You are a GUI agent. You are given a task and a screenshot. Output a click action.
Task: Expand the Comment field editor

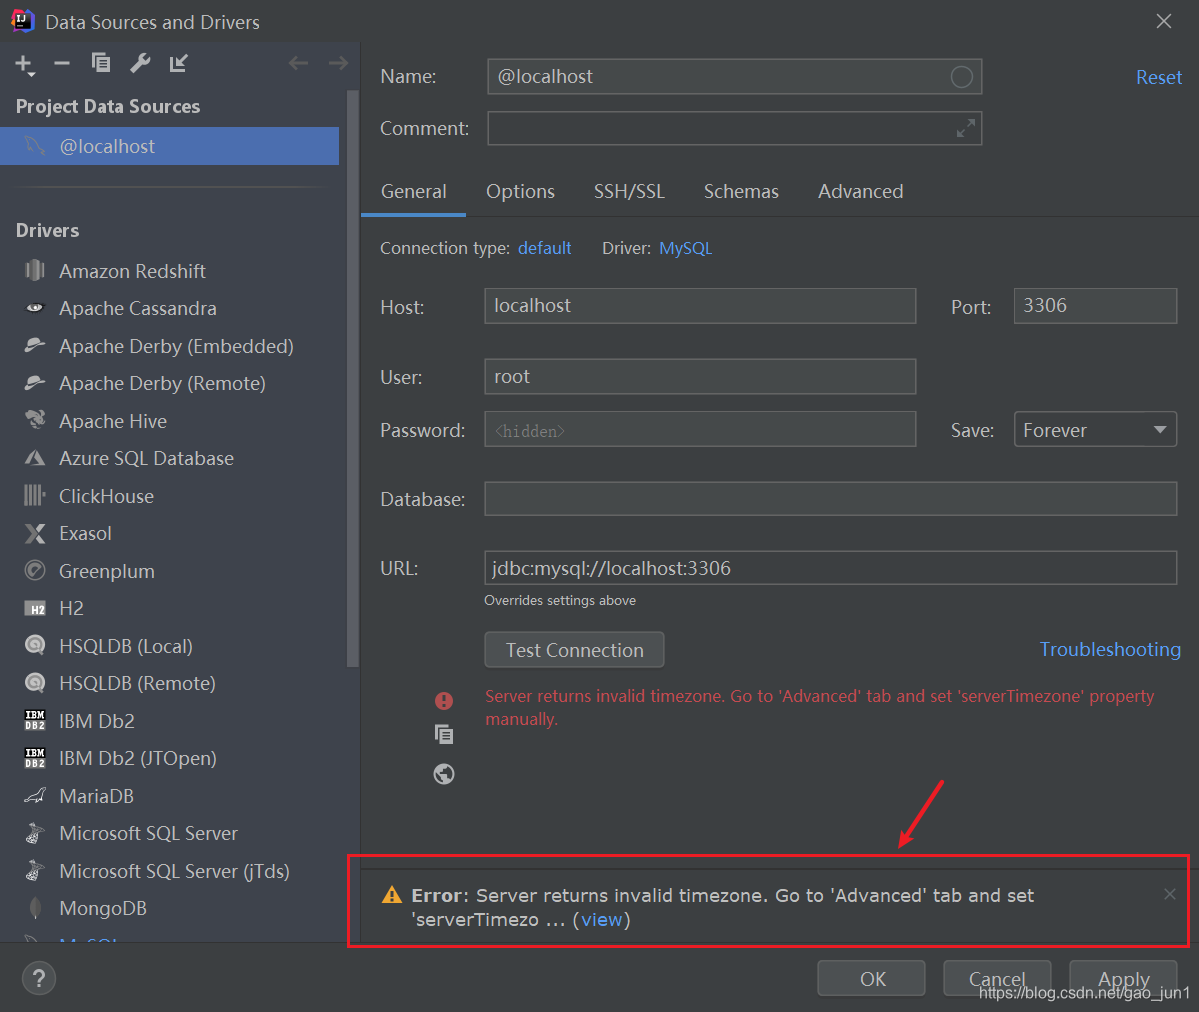966,129
